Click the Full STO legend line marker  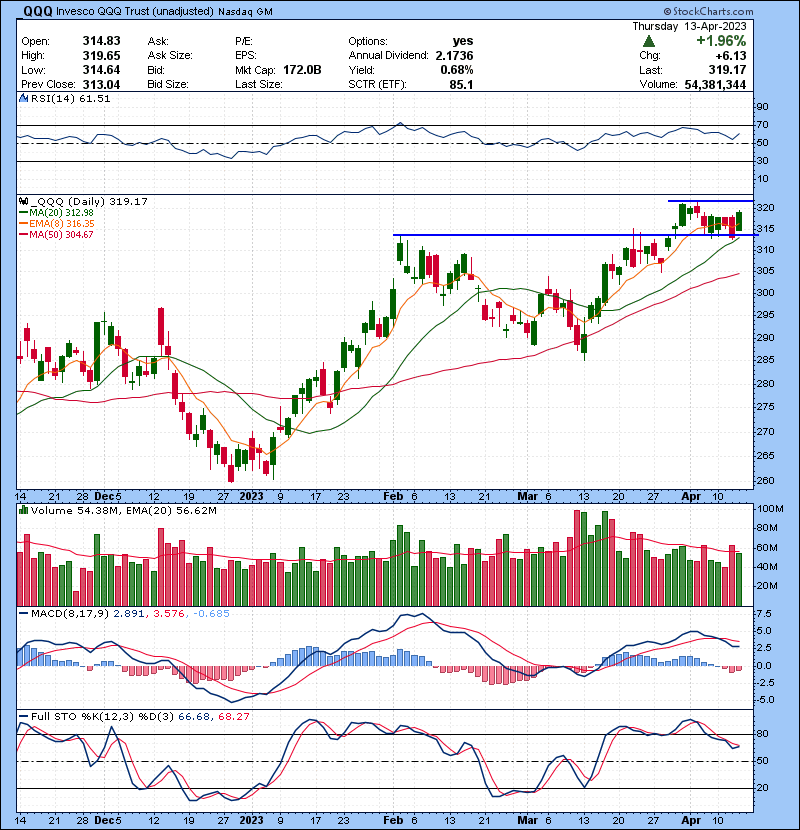pyautogui.click(x=23, y=717)
